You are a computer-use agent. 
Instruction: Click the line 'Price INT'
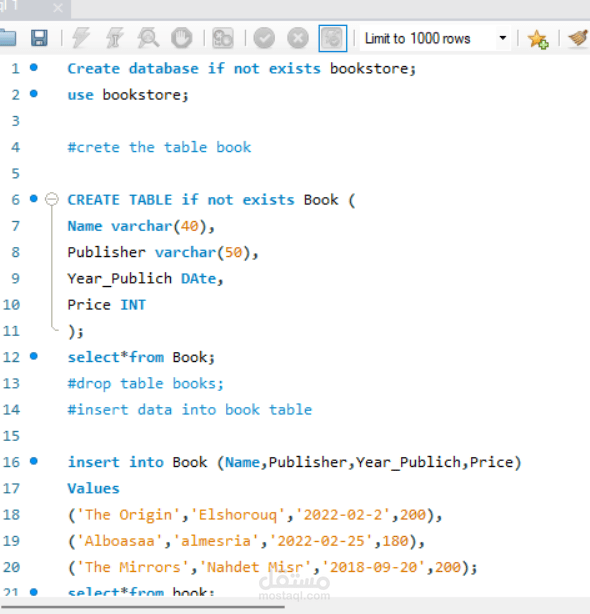click(x=106, y=305)
